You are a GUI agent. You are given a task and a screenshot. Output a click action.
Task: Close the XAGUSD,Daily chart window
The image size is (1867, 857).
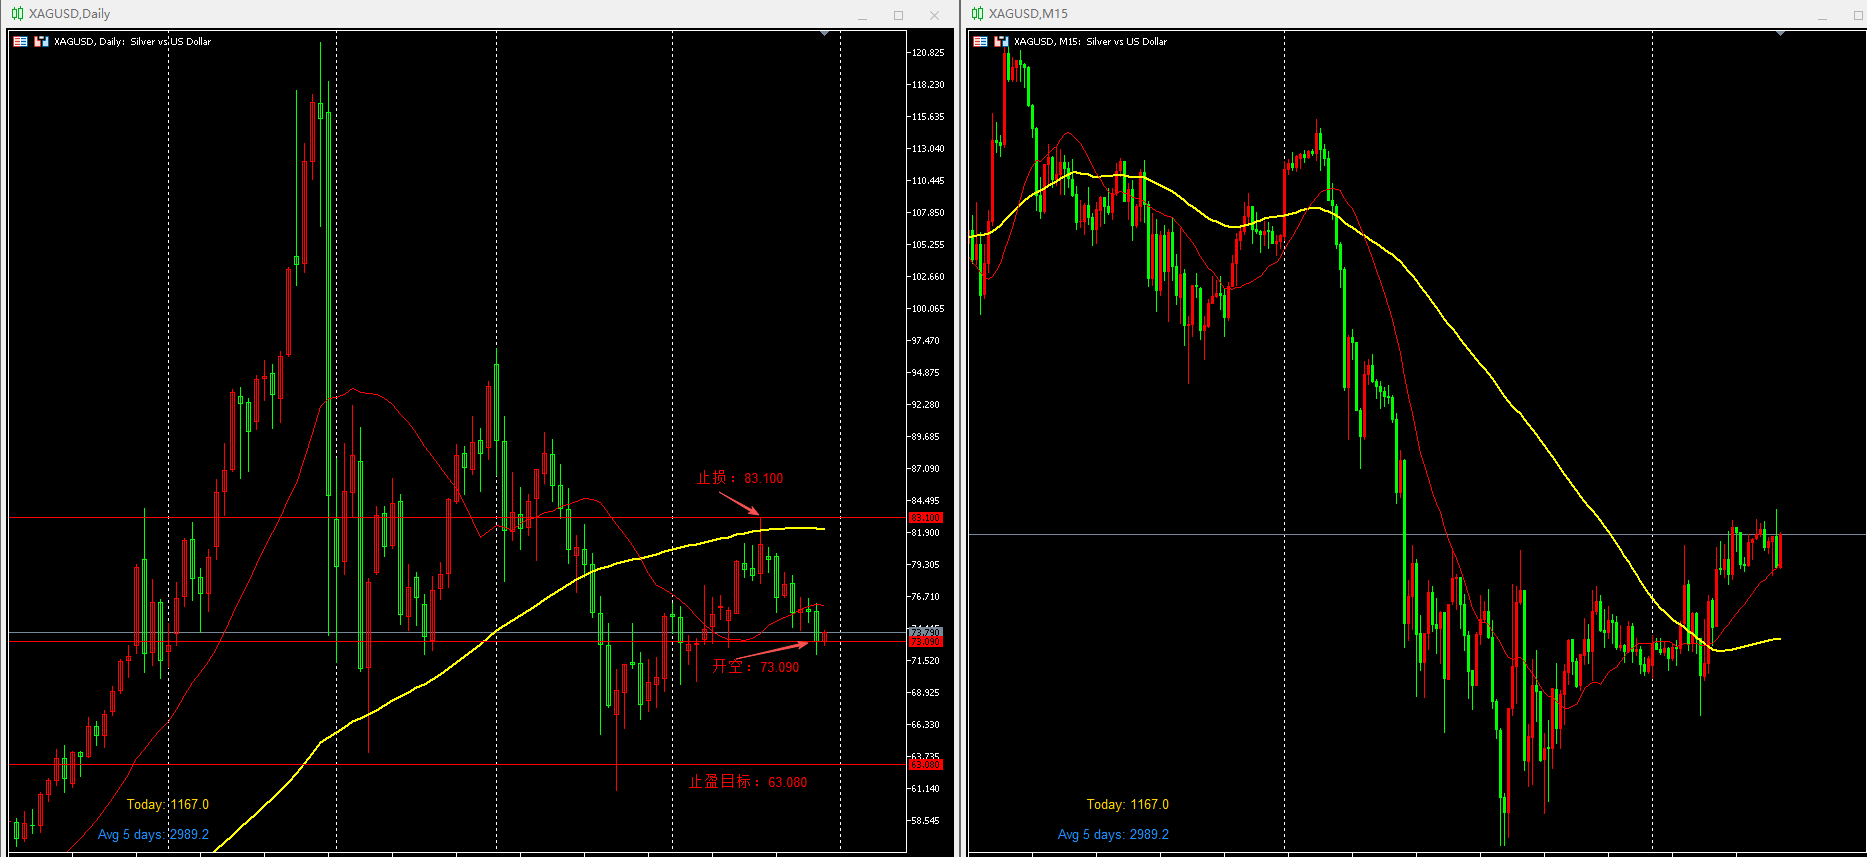click(x=934, y=15)
